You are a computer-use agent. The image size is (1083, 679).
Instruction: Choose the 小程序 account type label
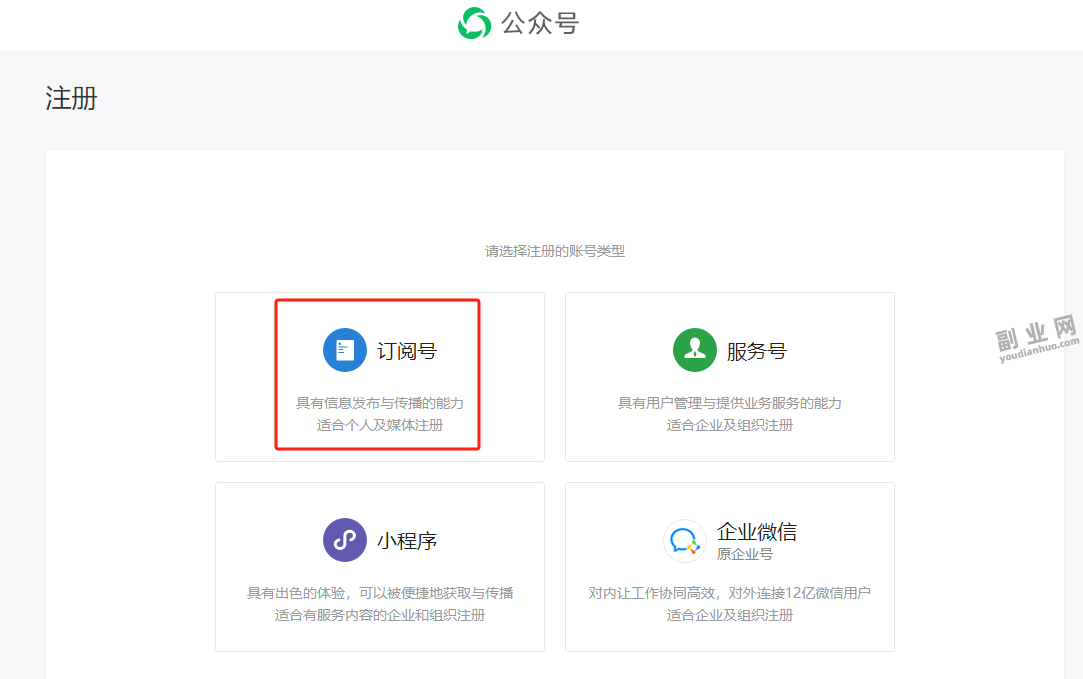[x=407, y=542]
